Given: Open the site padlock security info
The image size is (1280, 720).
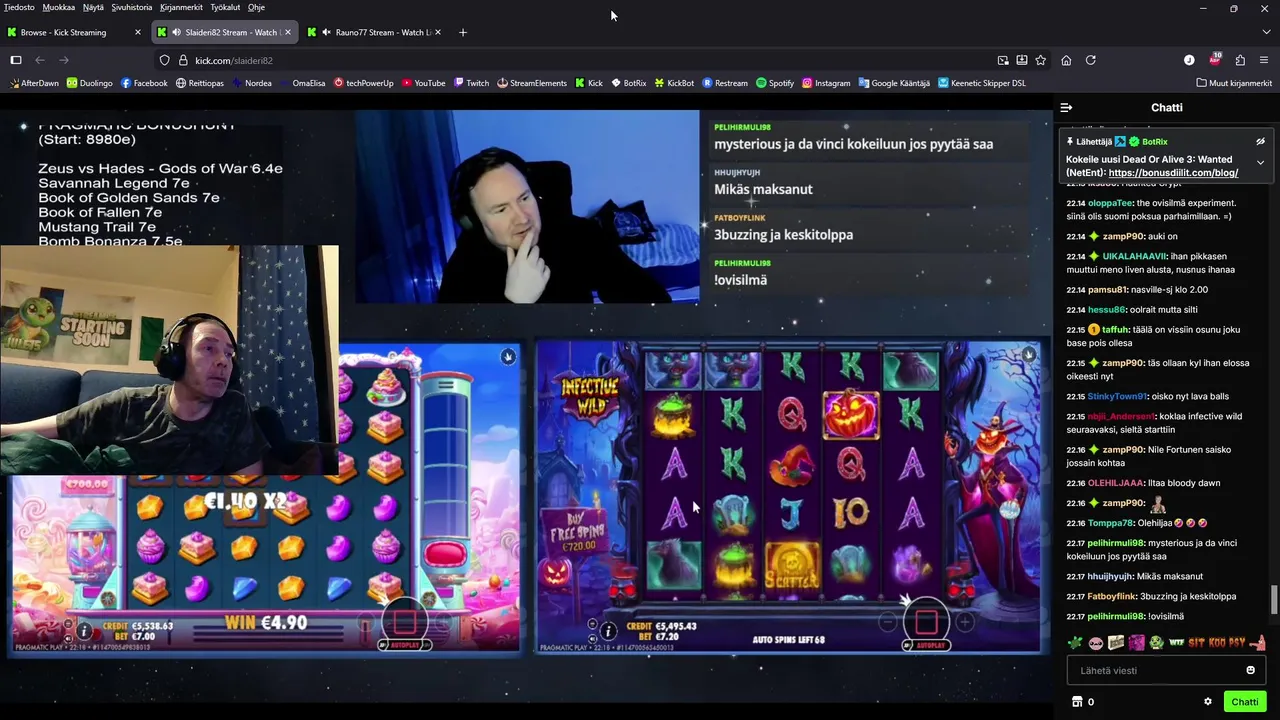Looking at the screenshot, I should click(182, 60).
